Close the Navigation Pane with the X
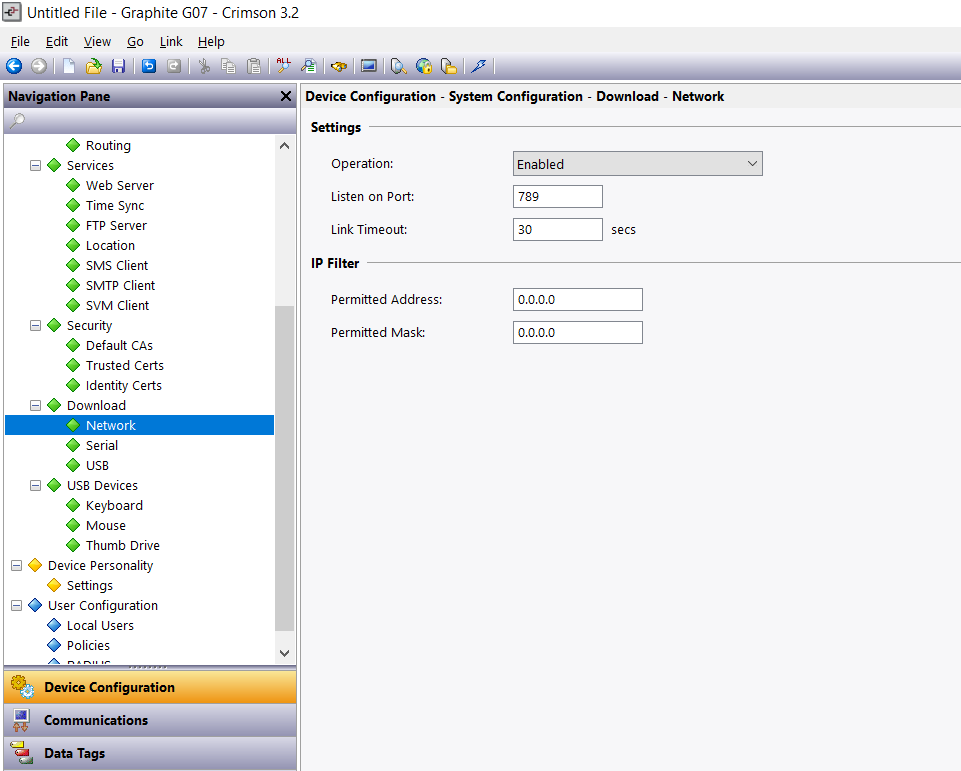Screen dimensions: 961x771 click(286, 96)
